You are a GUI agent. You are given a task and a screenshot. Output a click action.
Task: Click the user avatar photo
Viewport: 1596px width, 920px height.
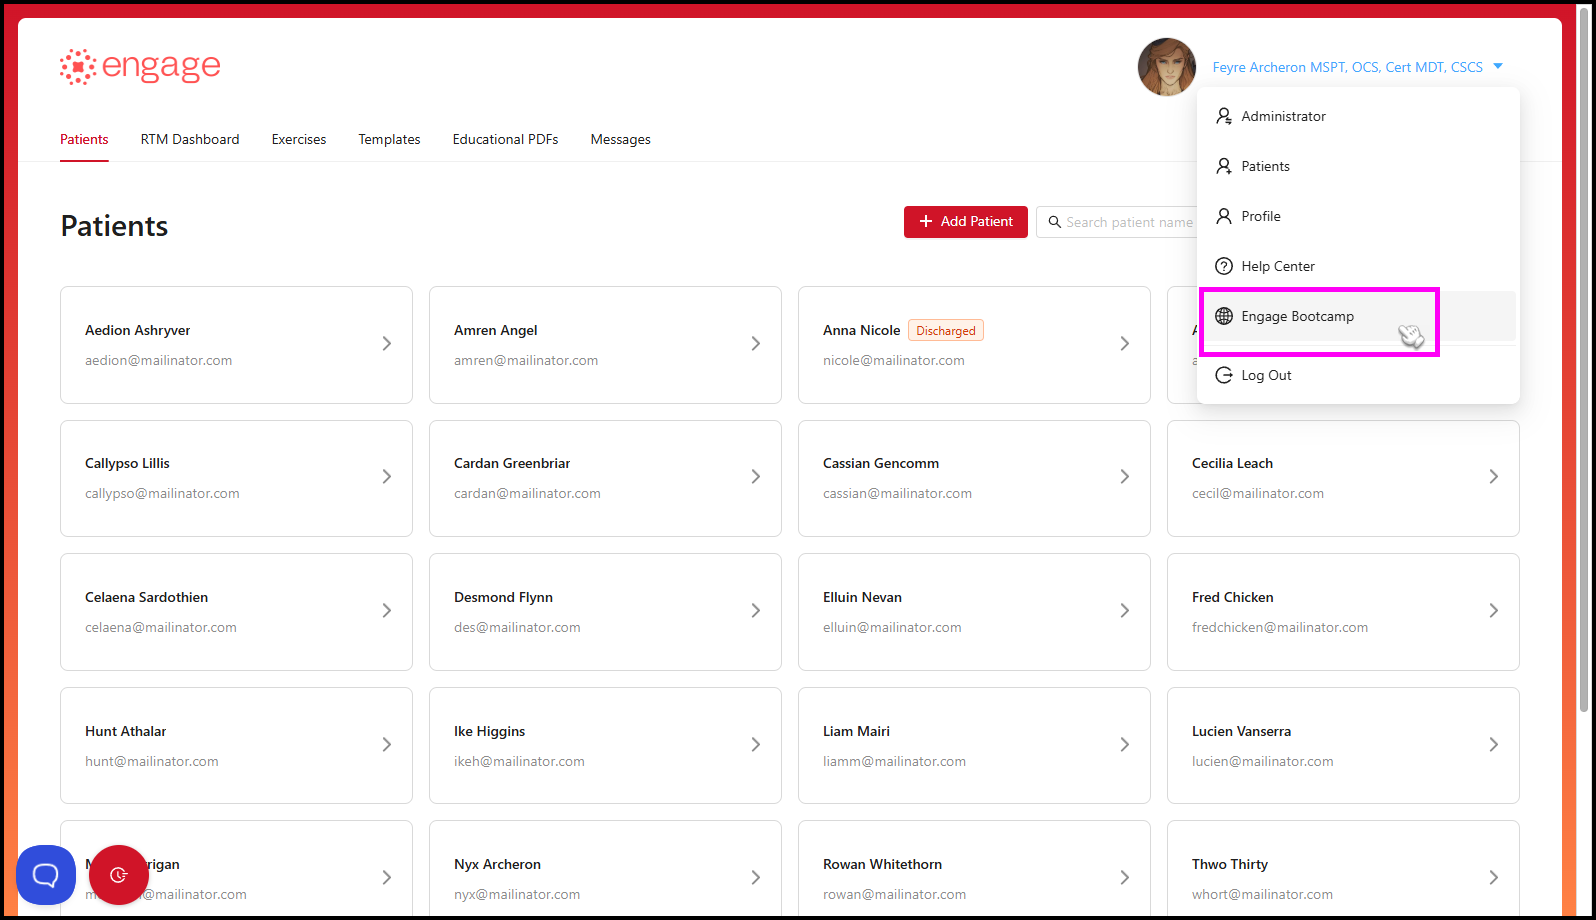click(1167, 67)
